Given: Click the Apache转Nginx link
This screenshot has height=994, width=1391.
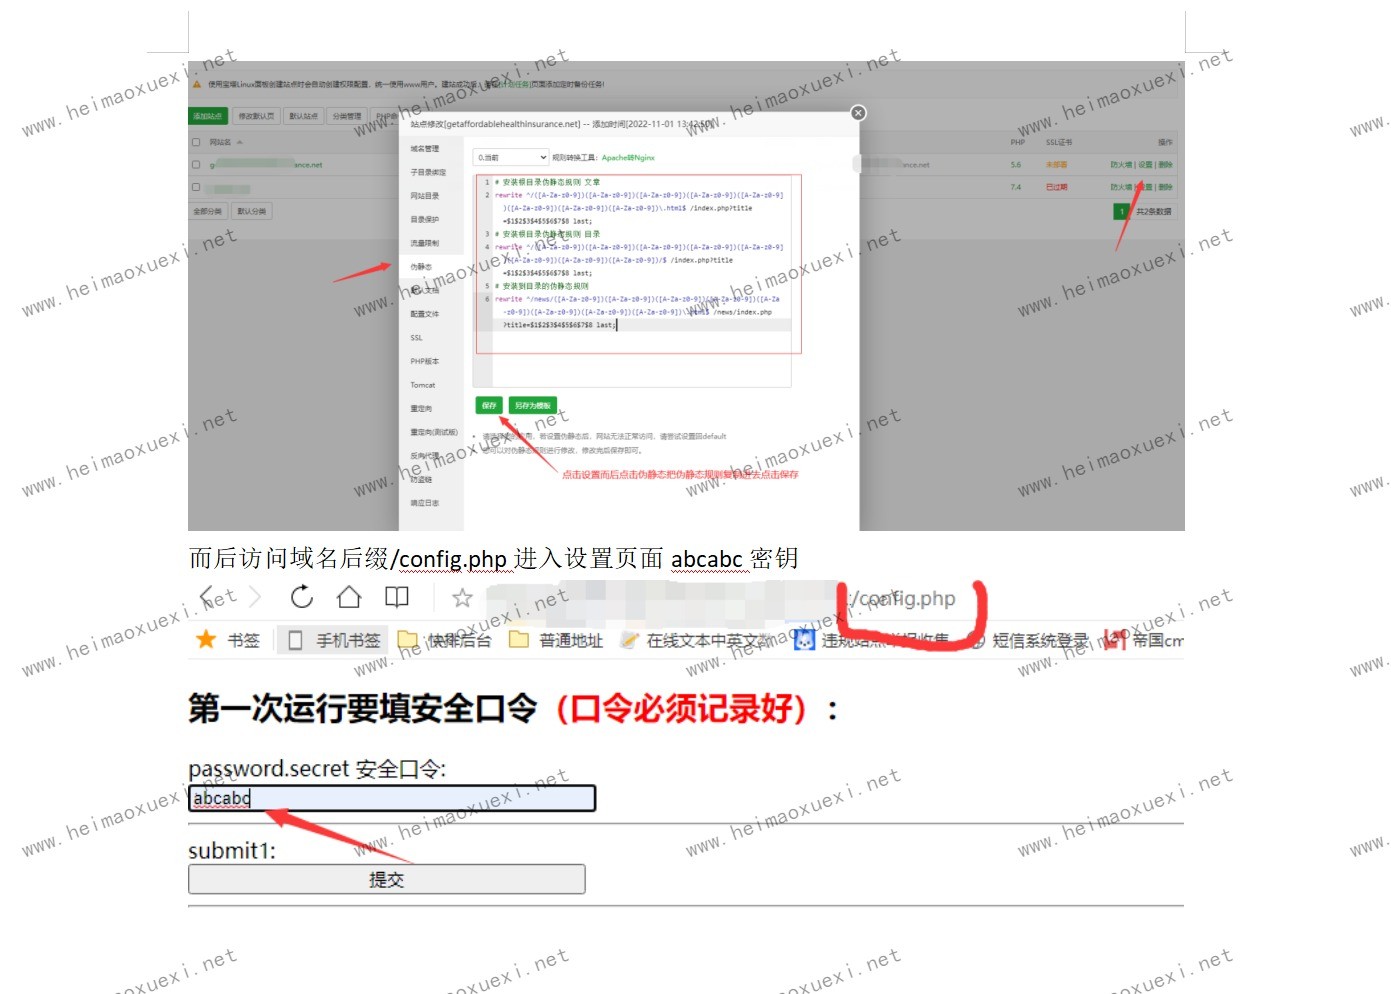Looking at the screenshot, I should tap(628, 158).
